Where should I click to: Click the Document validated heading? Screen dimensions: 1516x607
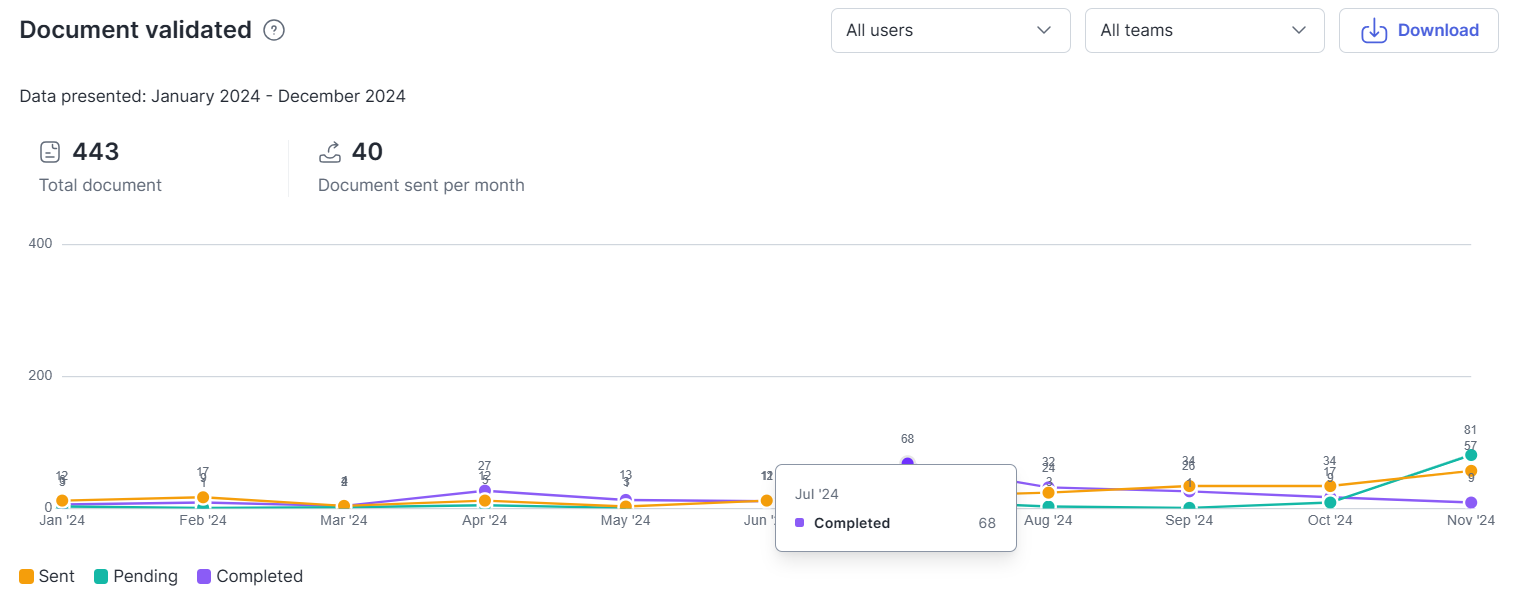[x=135, y=30]
